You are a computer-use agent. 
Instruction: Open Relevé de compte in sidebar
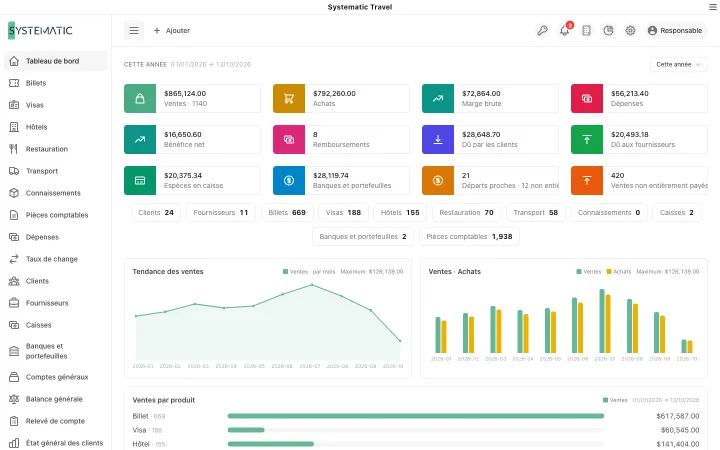click(56, 421)
